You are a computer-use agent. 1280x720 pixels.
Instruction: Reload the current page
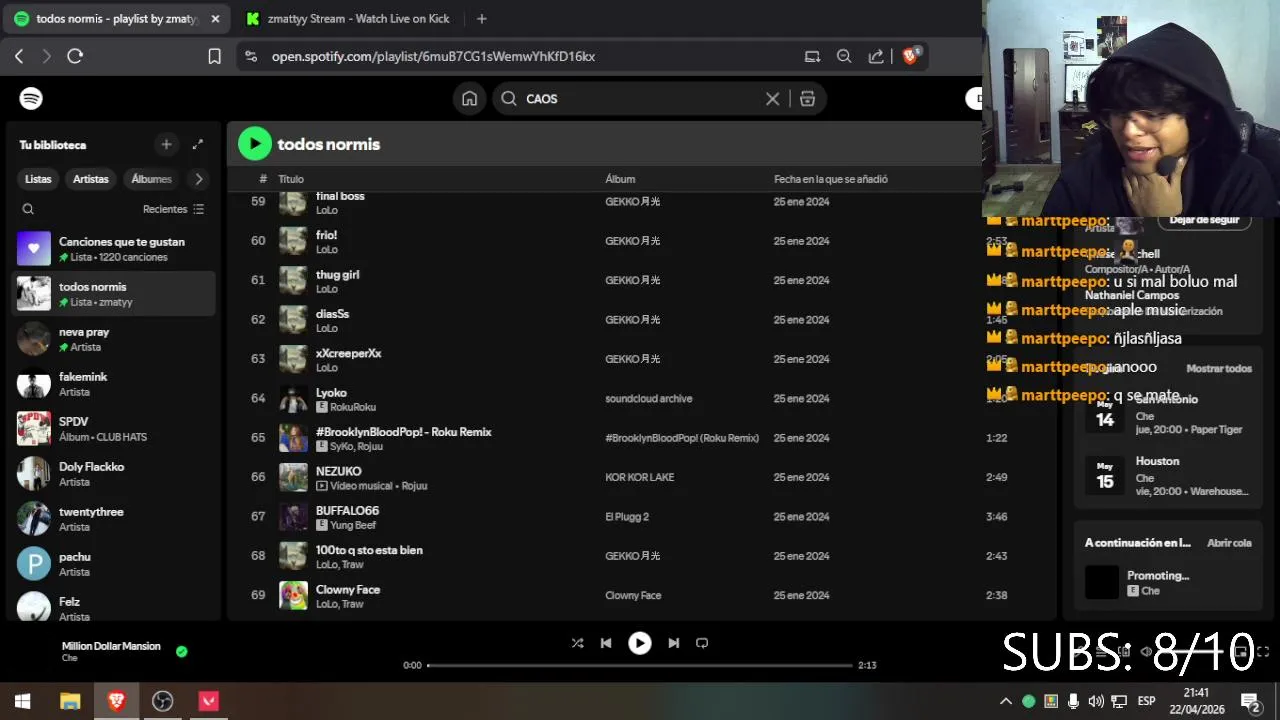click(75, 56)
